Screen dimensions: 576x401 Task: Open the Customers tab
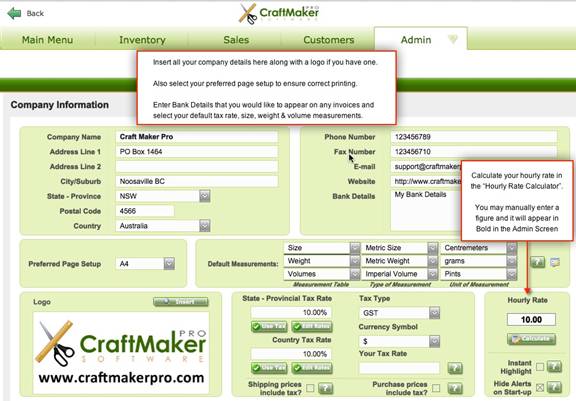[329, 40]
